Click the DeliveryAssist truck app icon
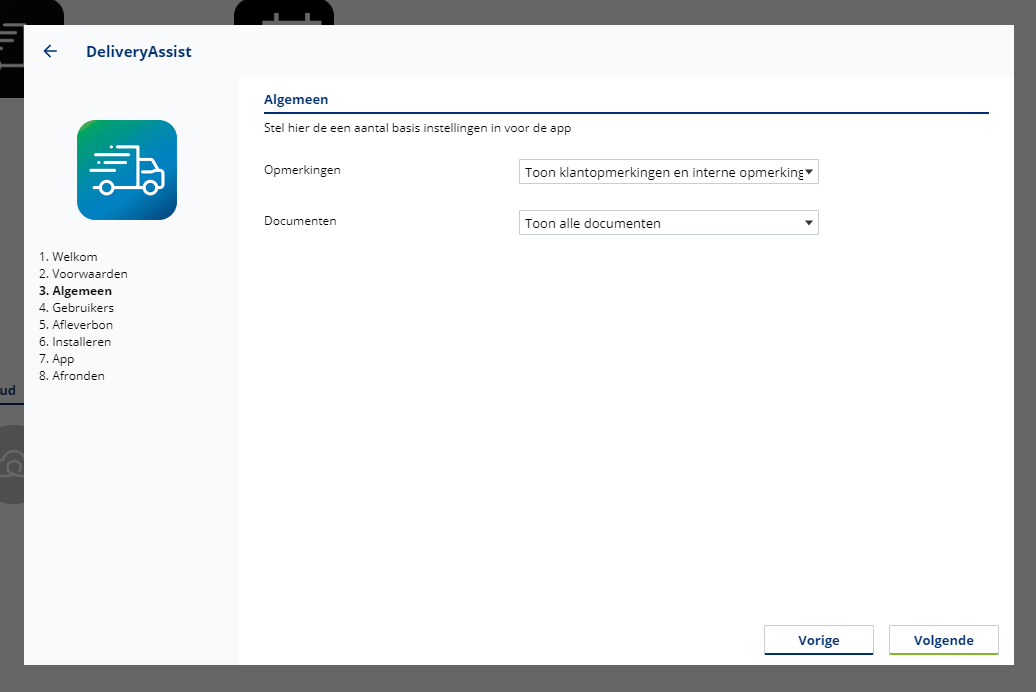The height and width of the screenshot is (692, 1036). 127,170
